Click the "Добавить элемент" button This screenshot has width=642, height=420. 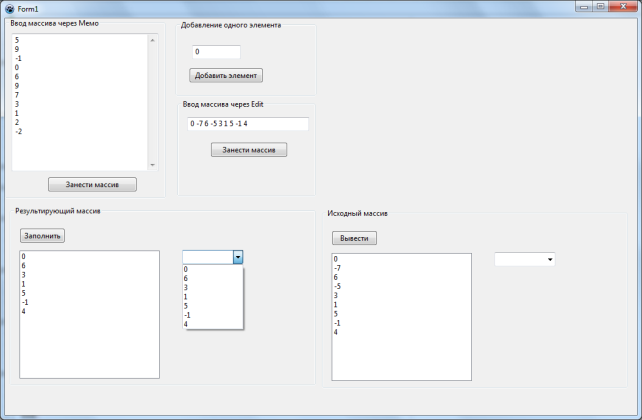(x=226, y=75)
